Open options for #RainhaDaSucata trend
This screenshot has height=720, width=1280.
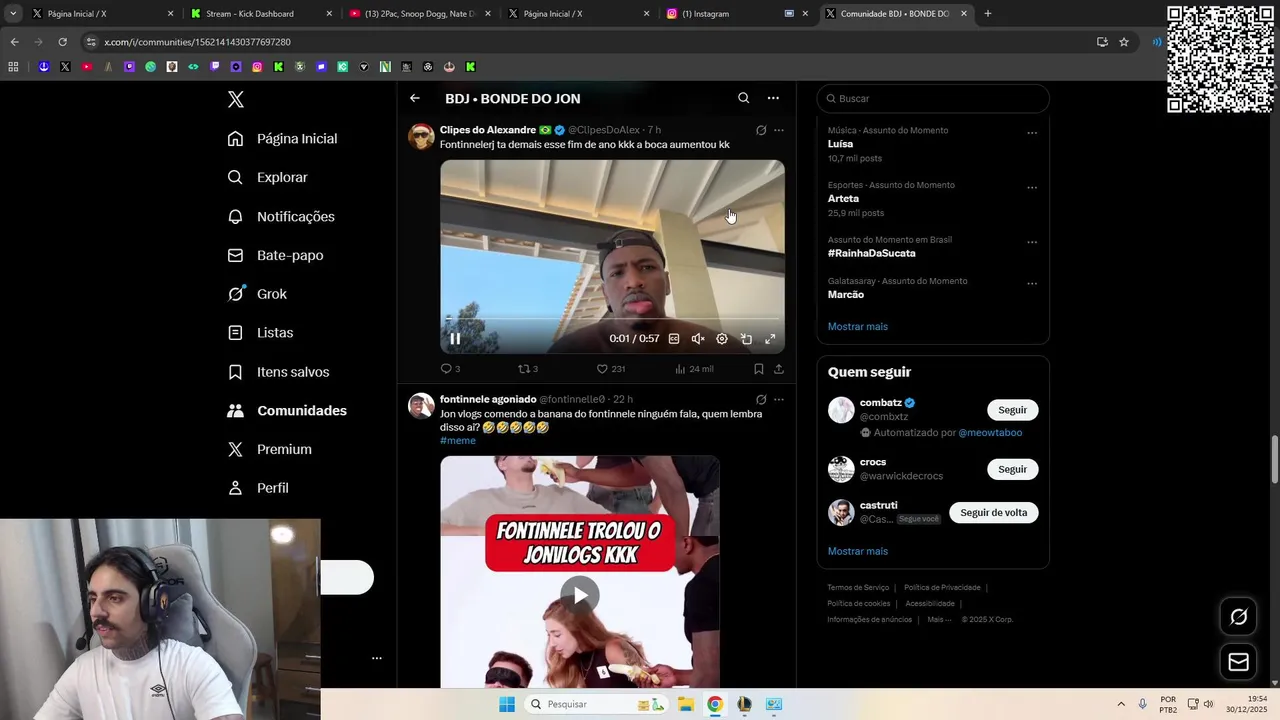coord(1032,242)
